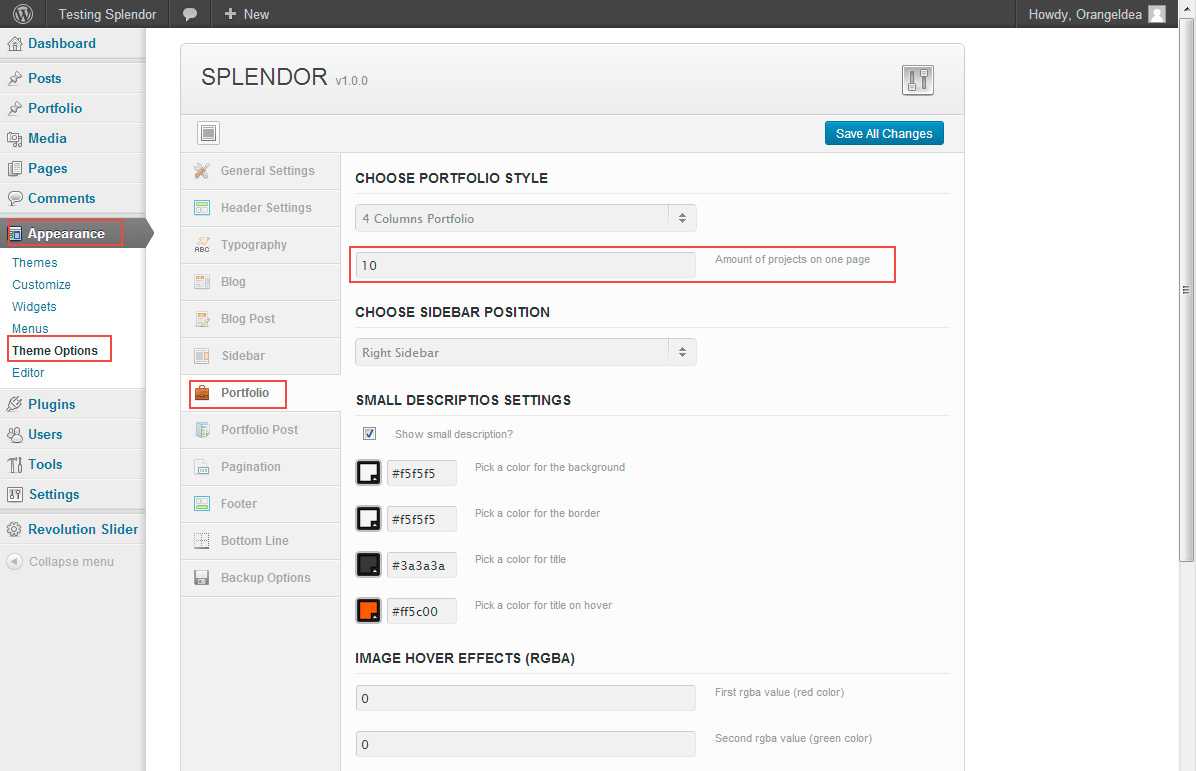Open the Blog tab in theme options
This screenshot has height=771, width=1196.
point(261,281)
